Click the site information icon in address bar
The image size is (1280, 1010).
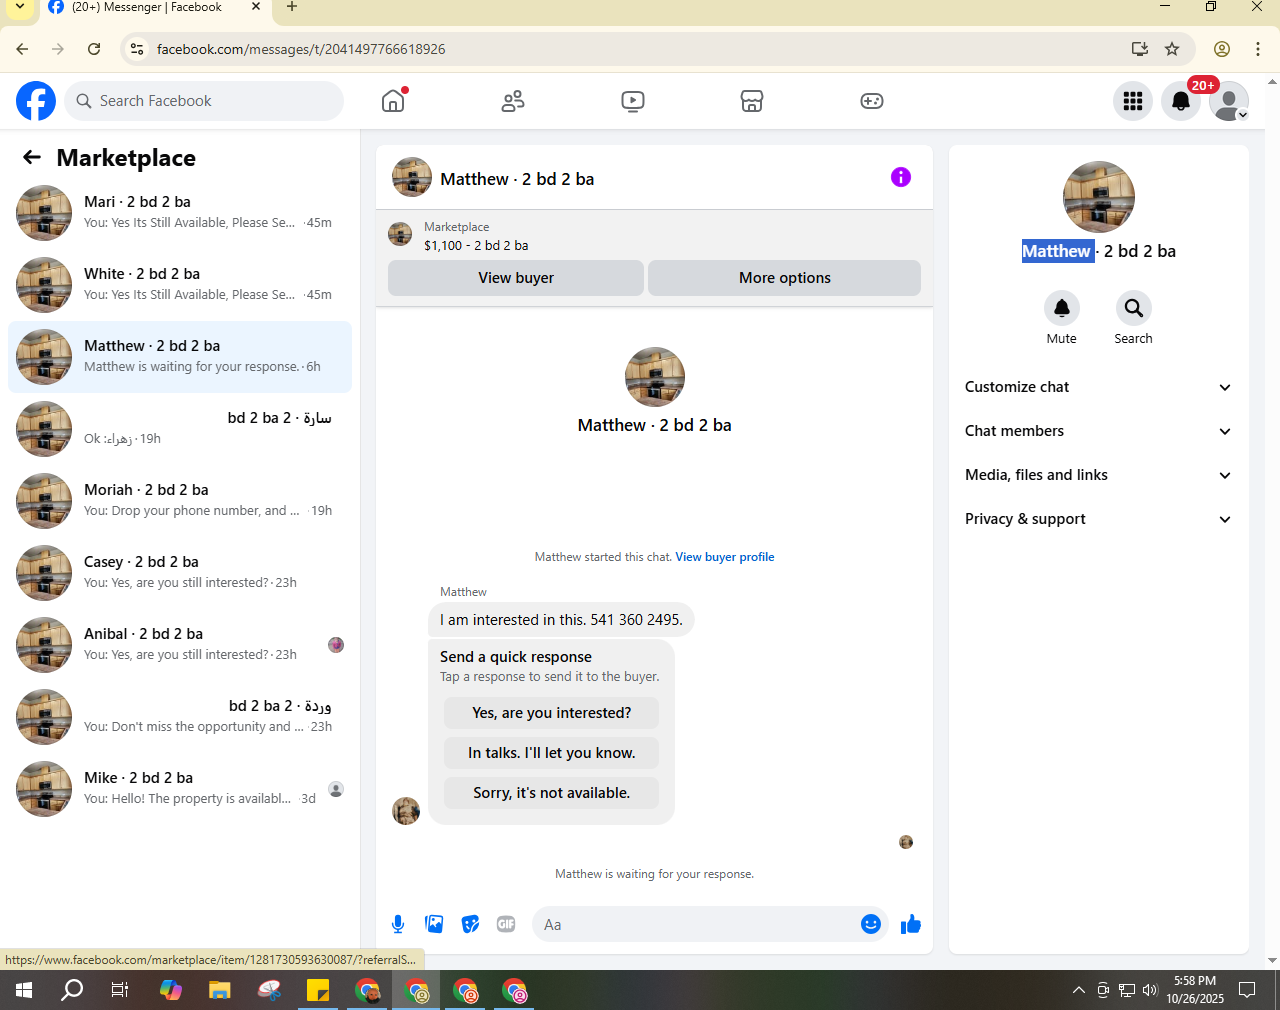[x=137, y=49]
